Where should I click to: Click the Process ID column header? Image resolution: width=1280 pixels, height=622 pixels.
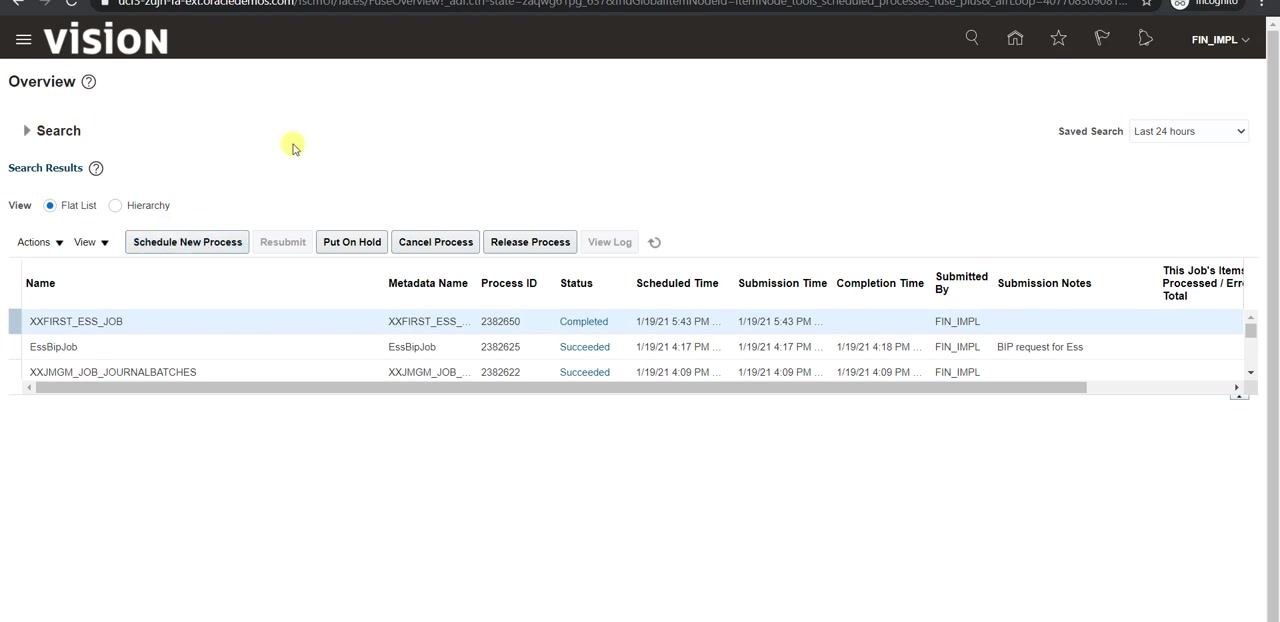click(509, 283)
